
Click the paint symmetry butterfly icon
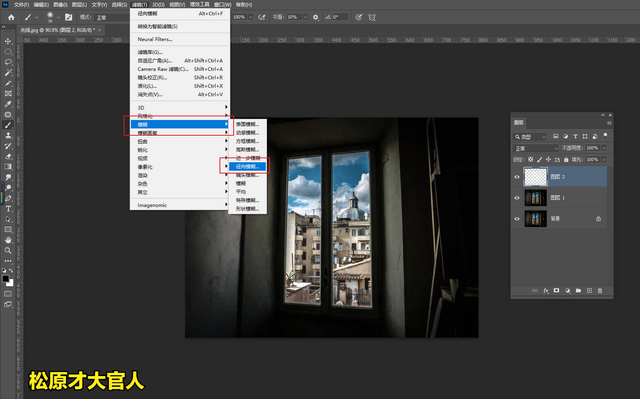372,17
